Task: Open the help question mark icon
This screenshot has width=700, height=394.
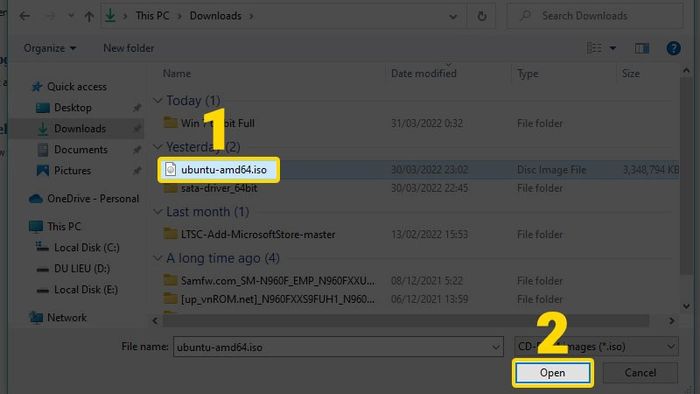Action: pyautogui.click(x=673, y=48)
